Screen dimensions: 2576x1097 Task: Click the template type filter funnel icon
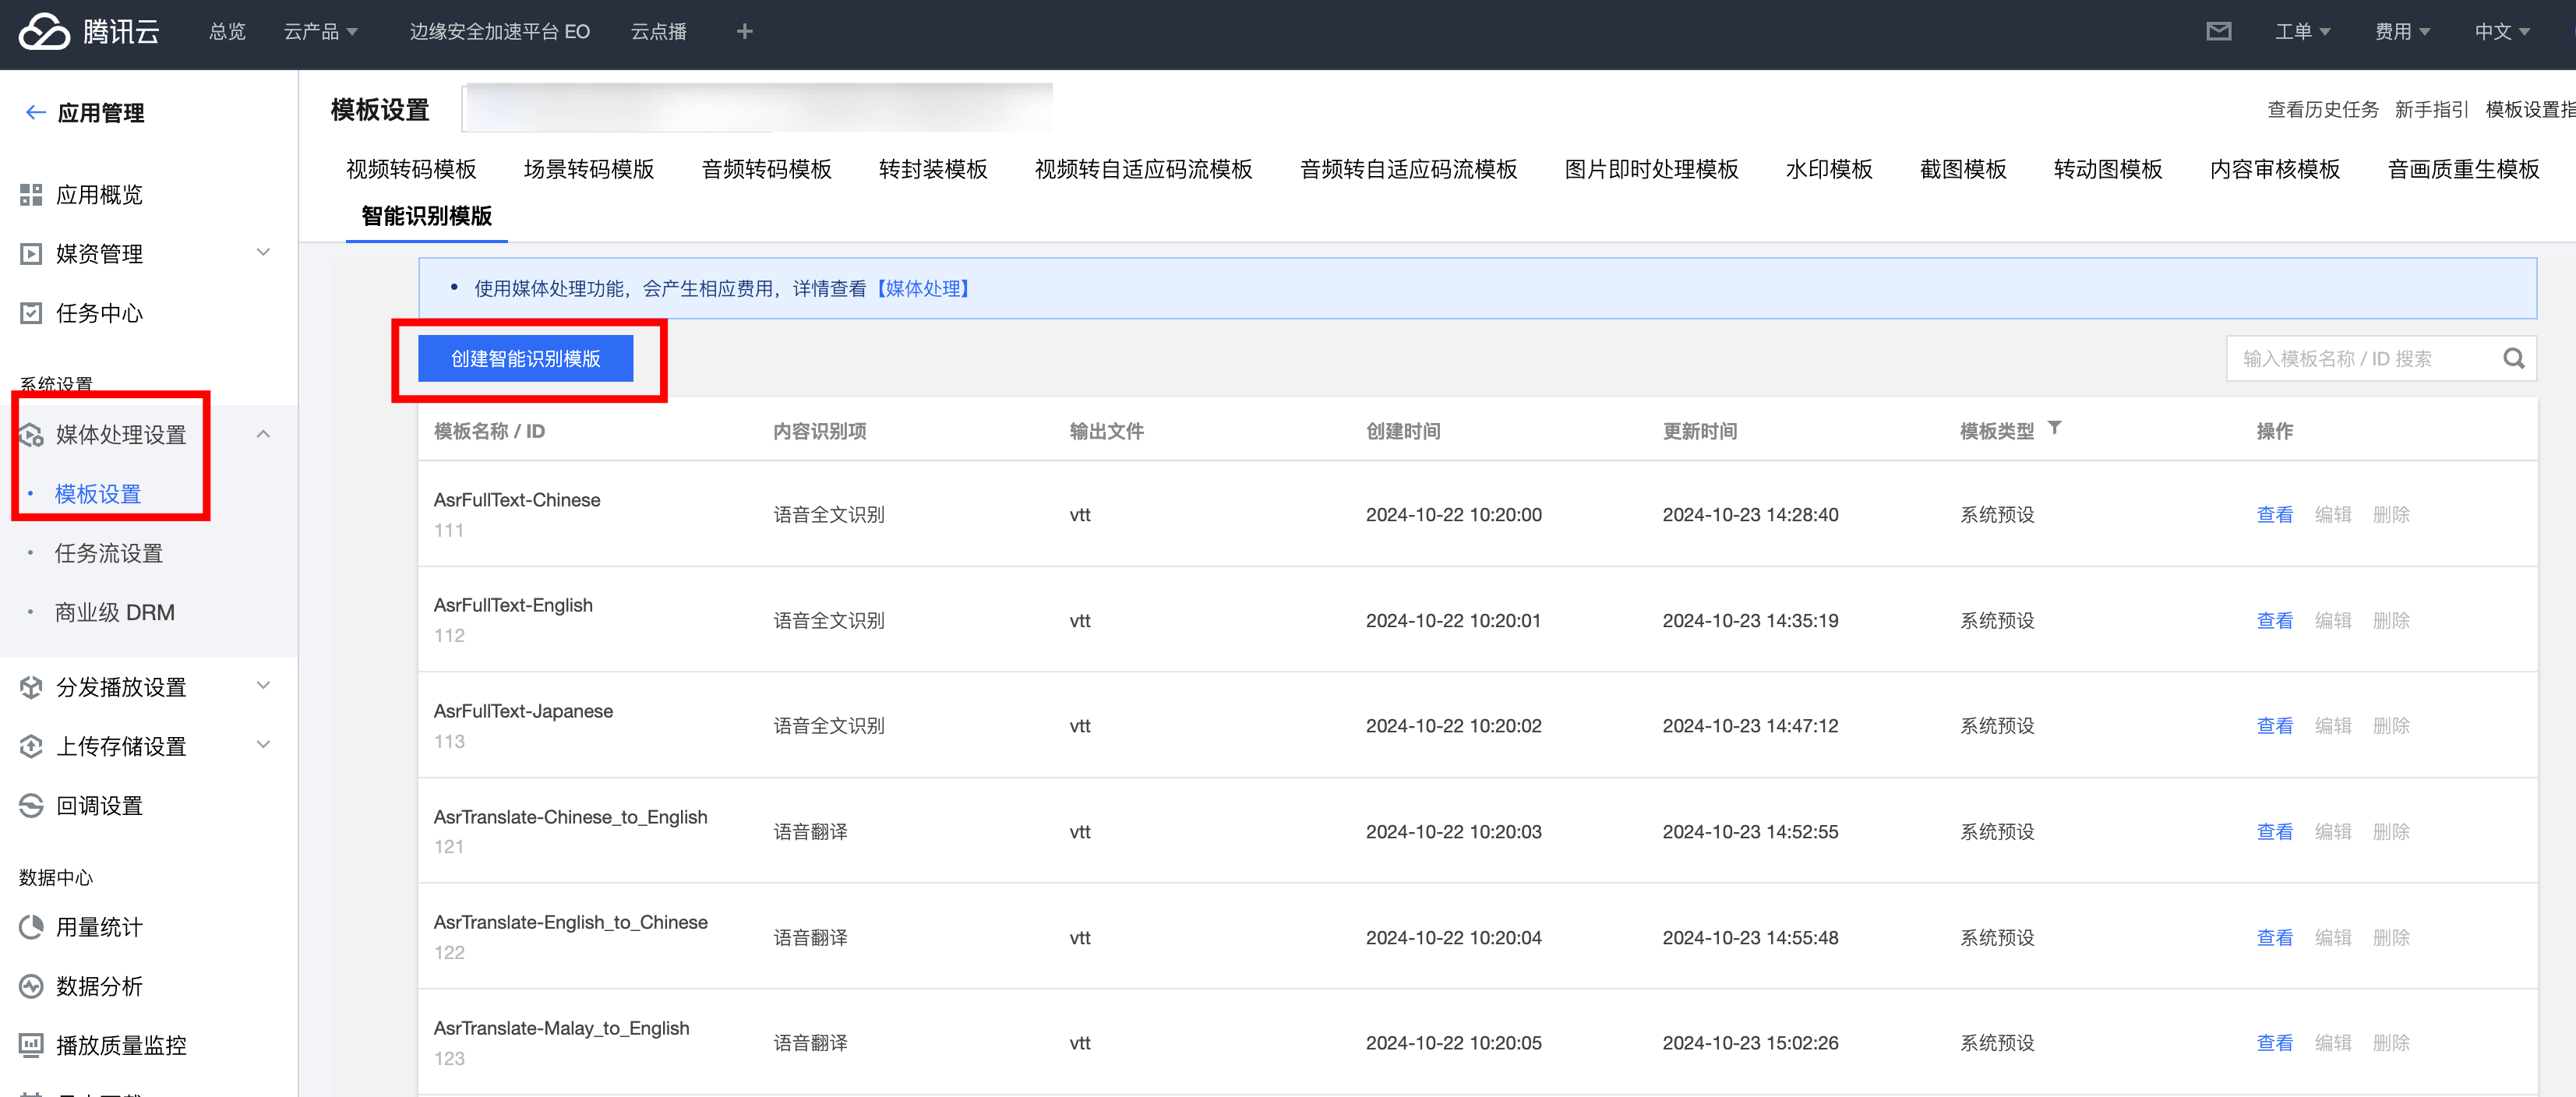2054,428
